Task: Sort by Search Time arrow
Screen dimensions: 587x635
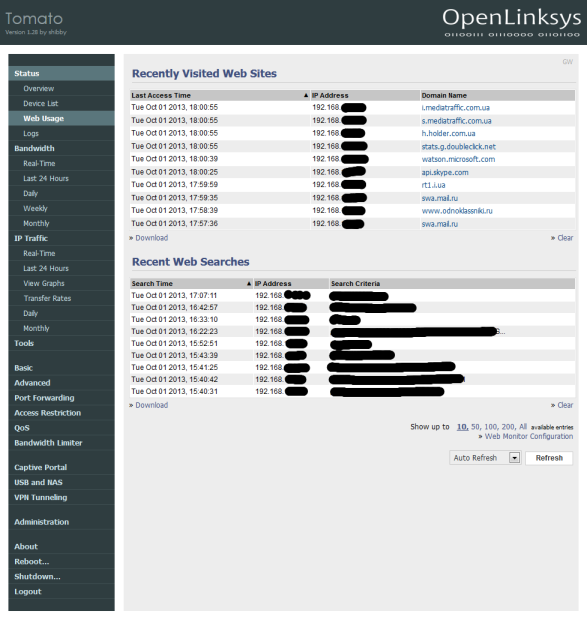Action: click(249, 283)
